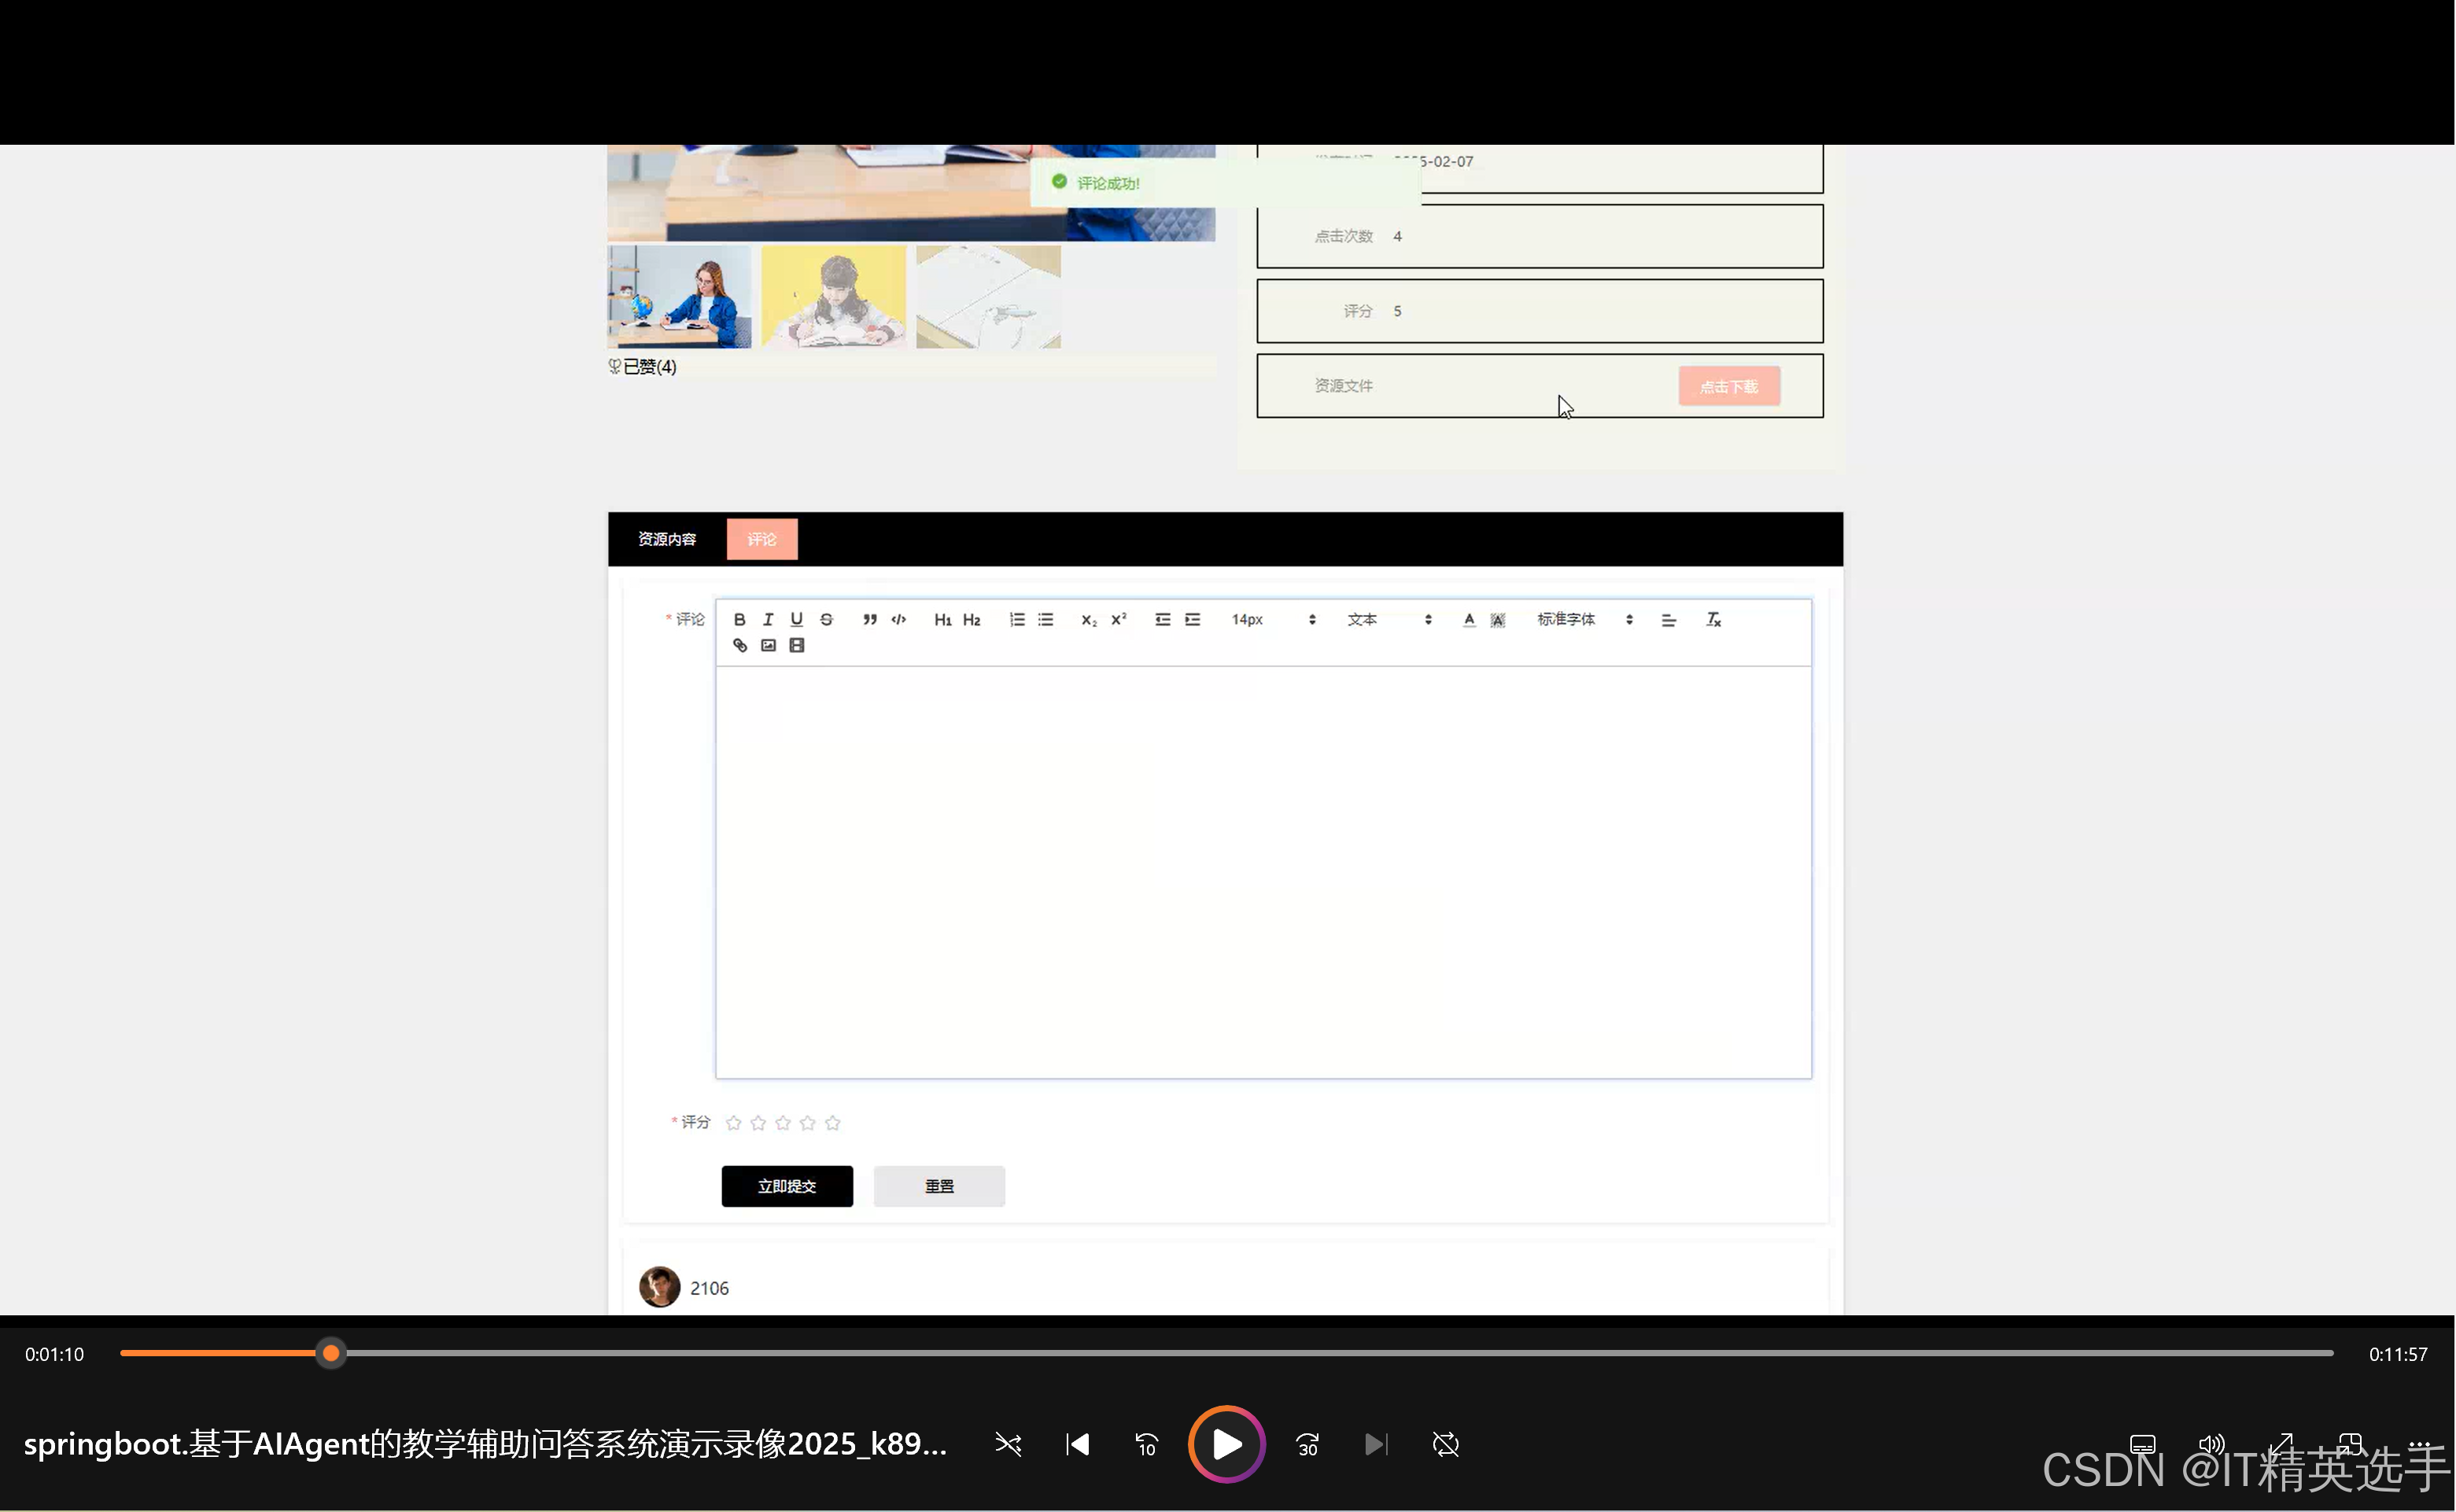The image size is (2456, 1512).
Task: Skip forward 30 seconds
Action: tap(1307, 1444)
